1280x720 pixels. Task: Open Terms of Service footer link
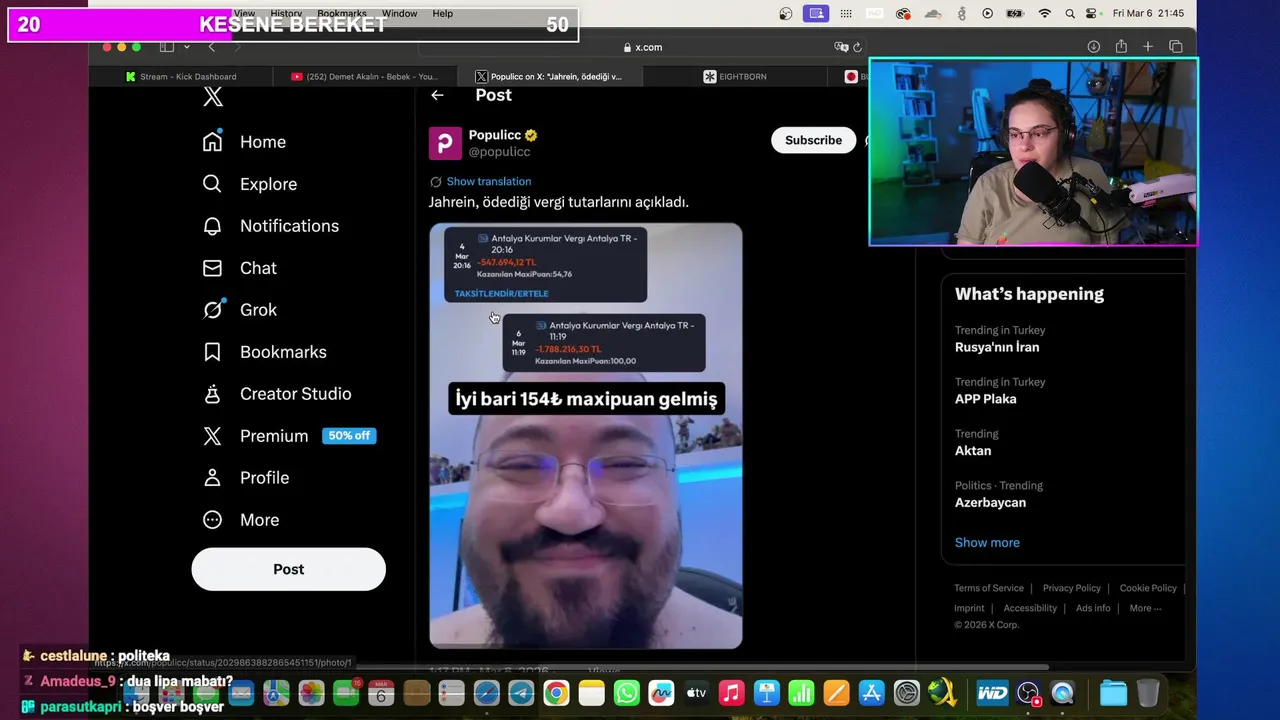pyautogui.click(x=989, y=588)
